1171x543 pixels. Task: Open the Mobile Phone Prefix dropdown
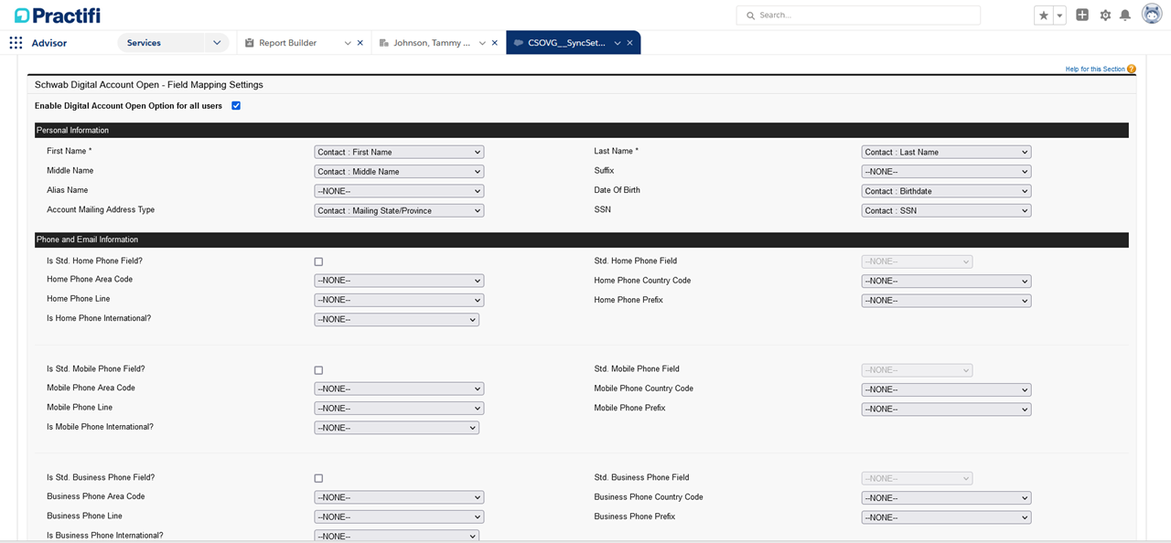(x=946, y=409)
